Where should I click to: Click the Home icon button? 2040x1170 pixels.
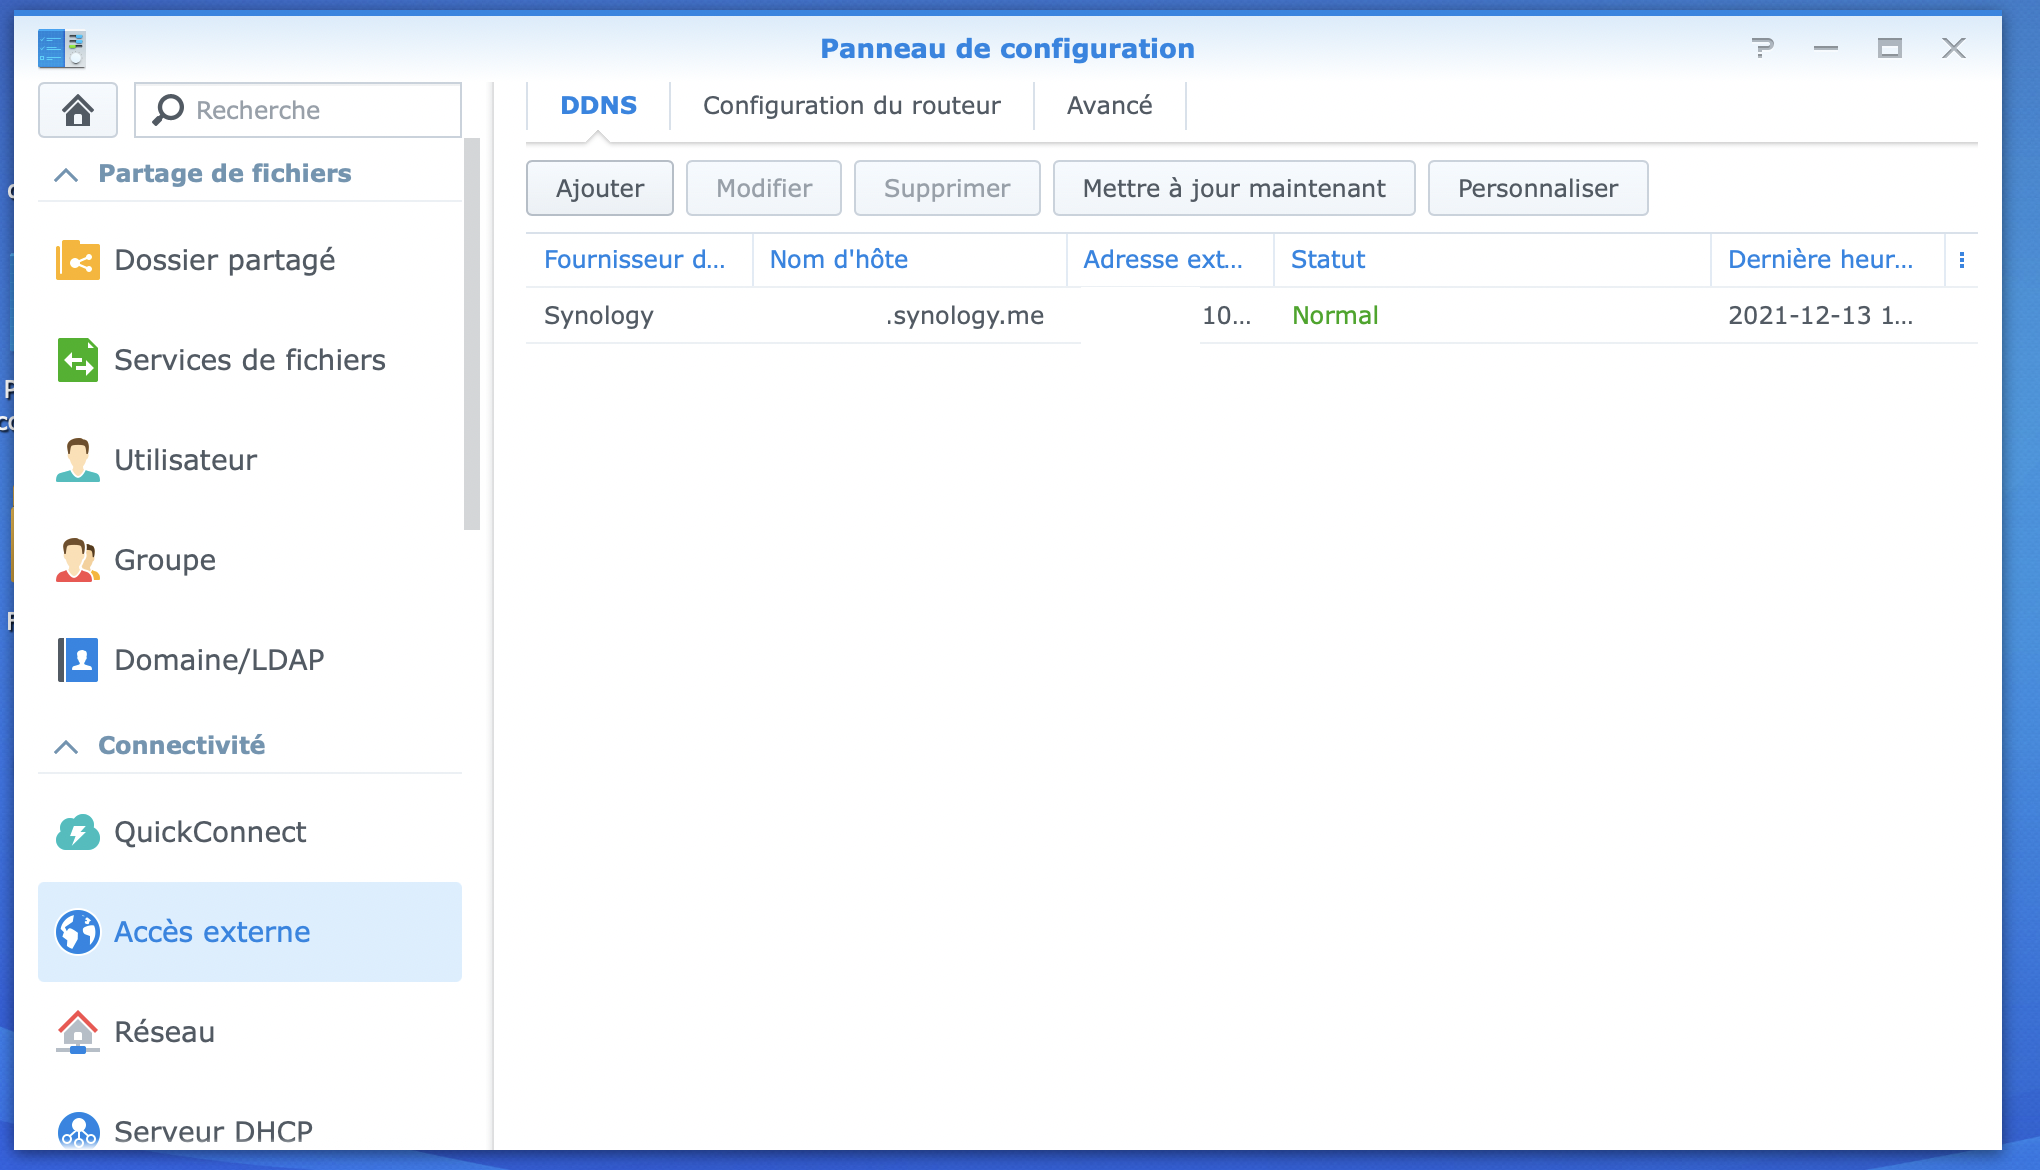coord(78,110)
